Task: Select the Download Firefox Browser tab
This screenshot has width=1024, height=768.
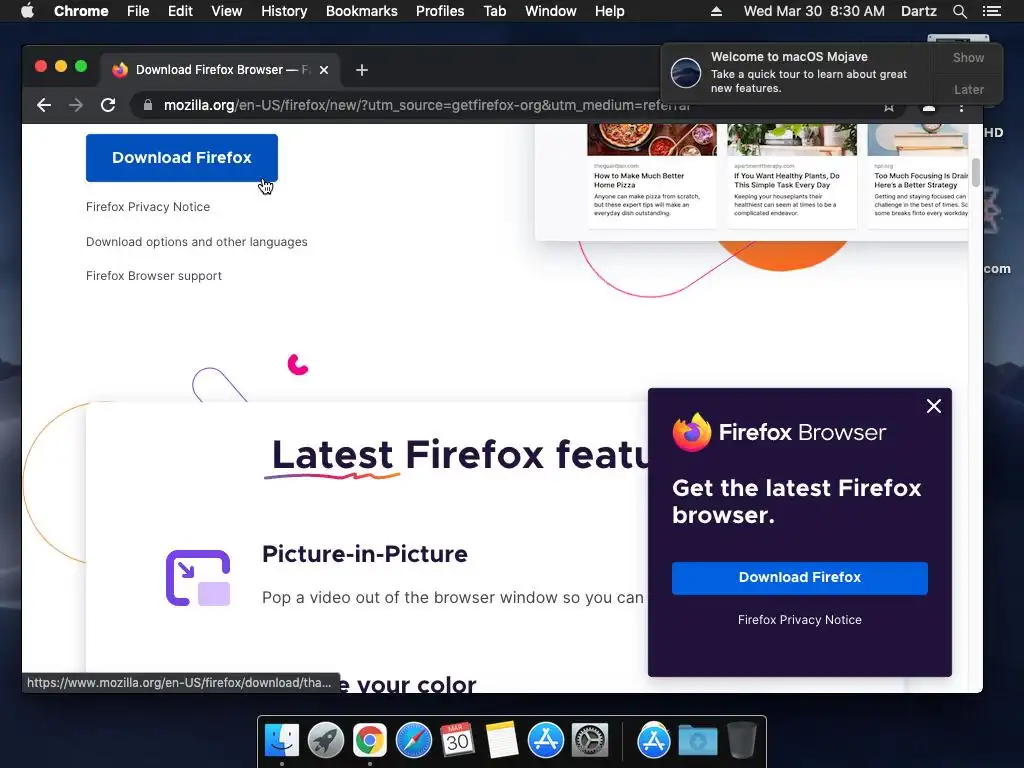Action: pyautogui.click(x=219, y=70)
